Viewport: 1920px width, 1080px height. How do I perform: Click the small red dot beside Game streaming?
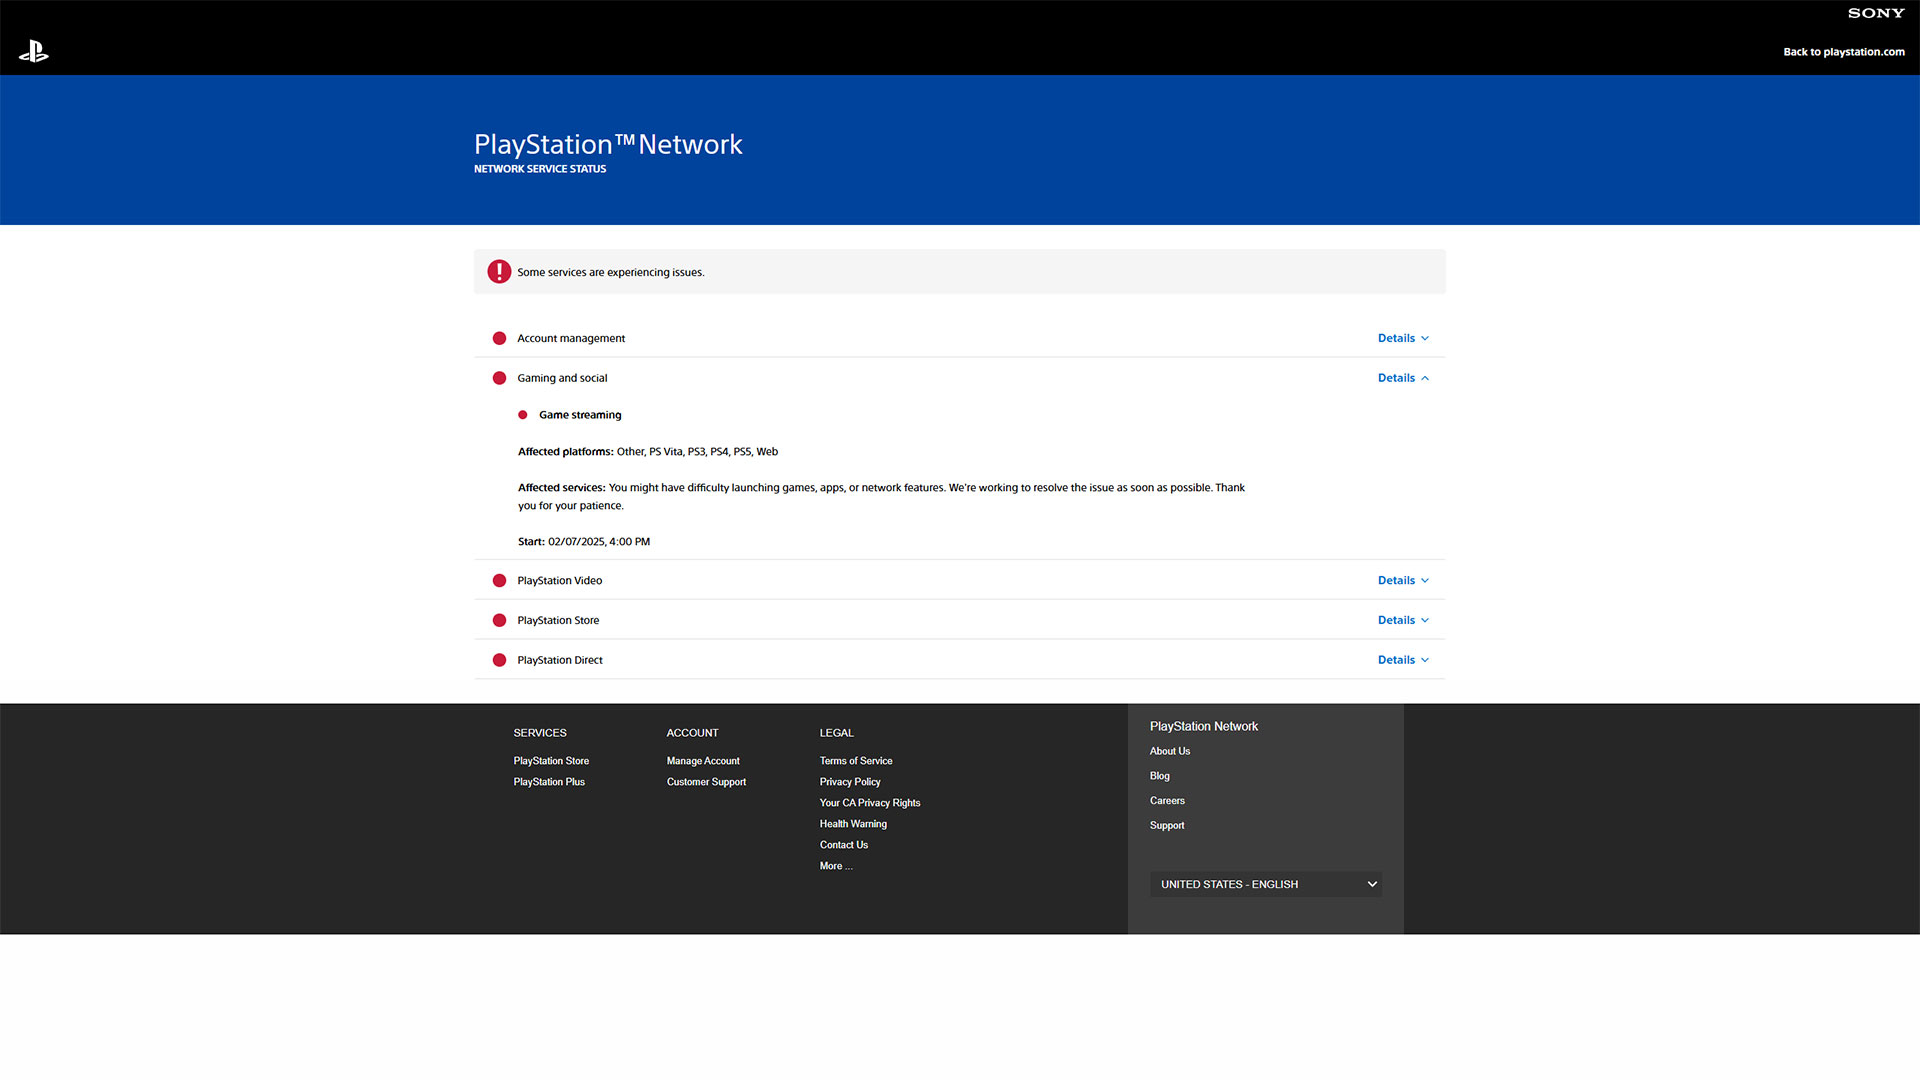[522, 415]
